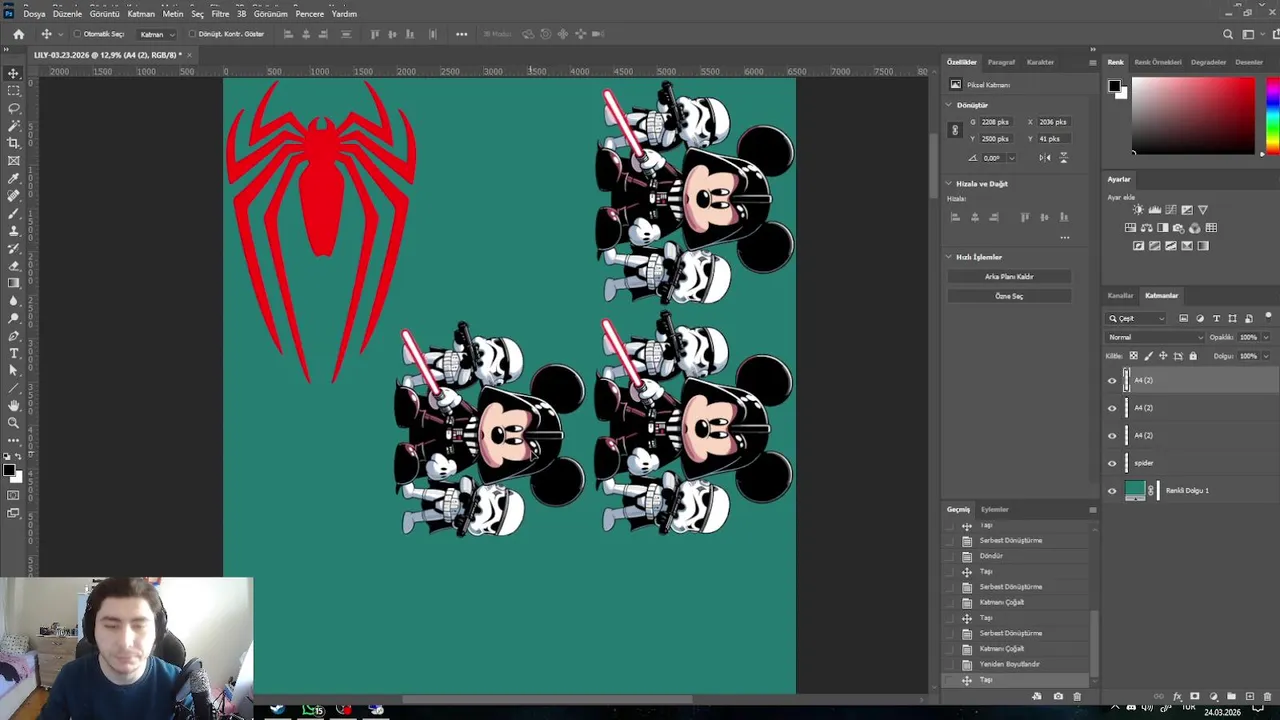Lock all for the layer (padlock icon)
Viewport: 1280px width, 720px height.
click(x=1193, y=356)
